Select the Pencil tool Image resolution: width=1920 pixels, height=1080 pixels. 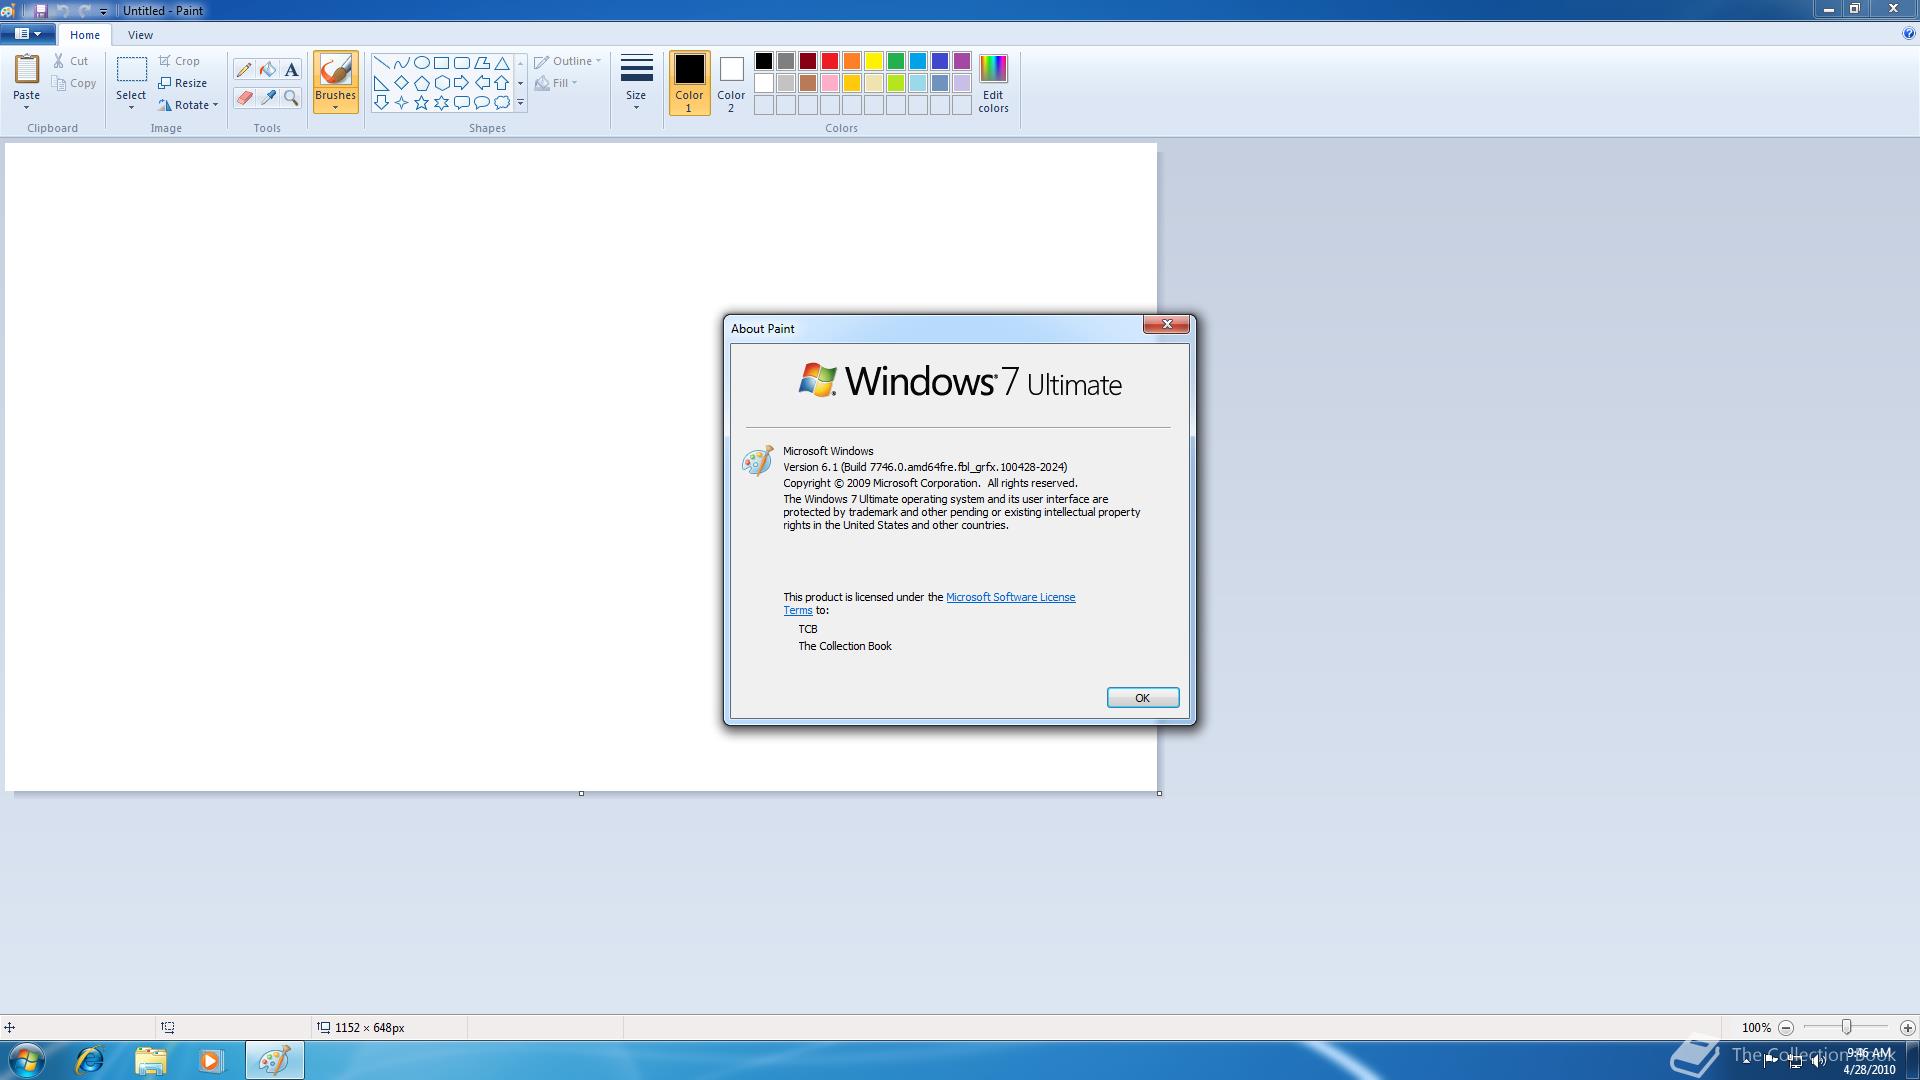click(x=244, y=70)
